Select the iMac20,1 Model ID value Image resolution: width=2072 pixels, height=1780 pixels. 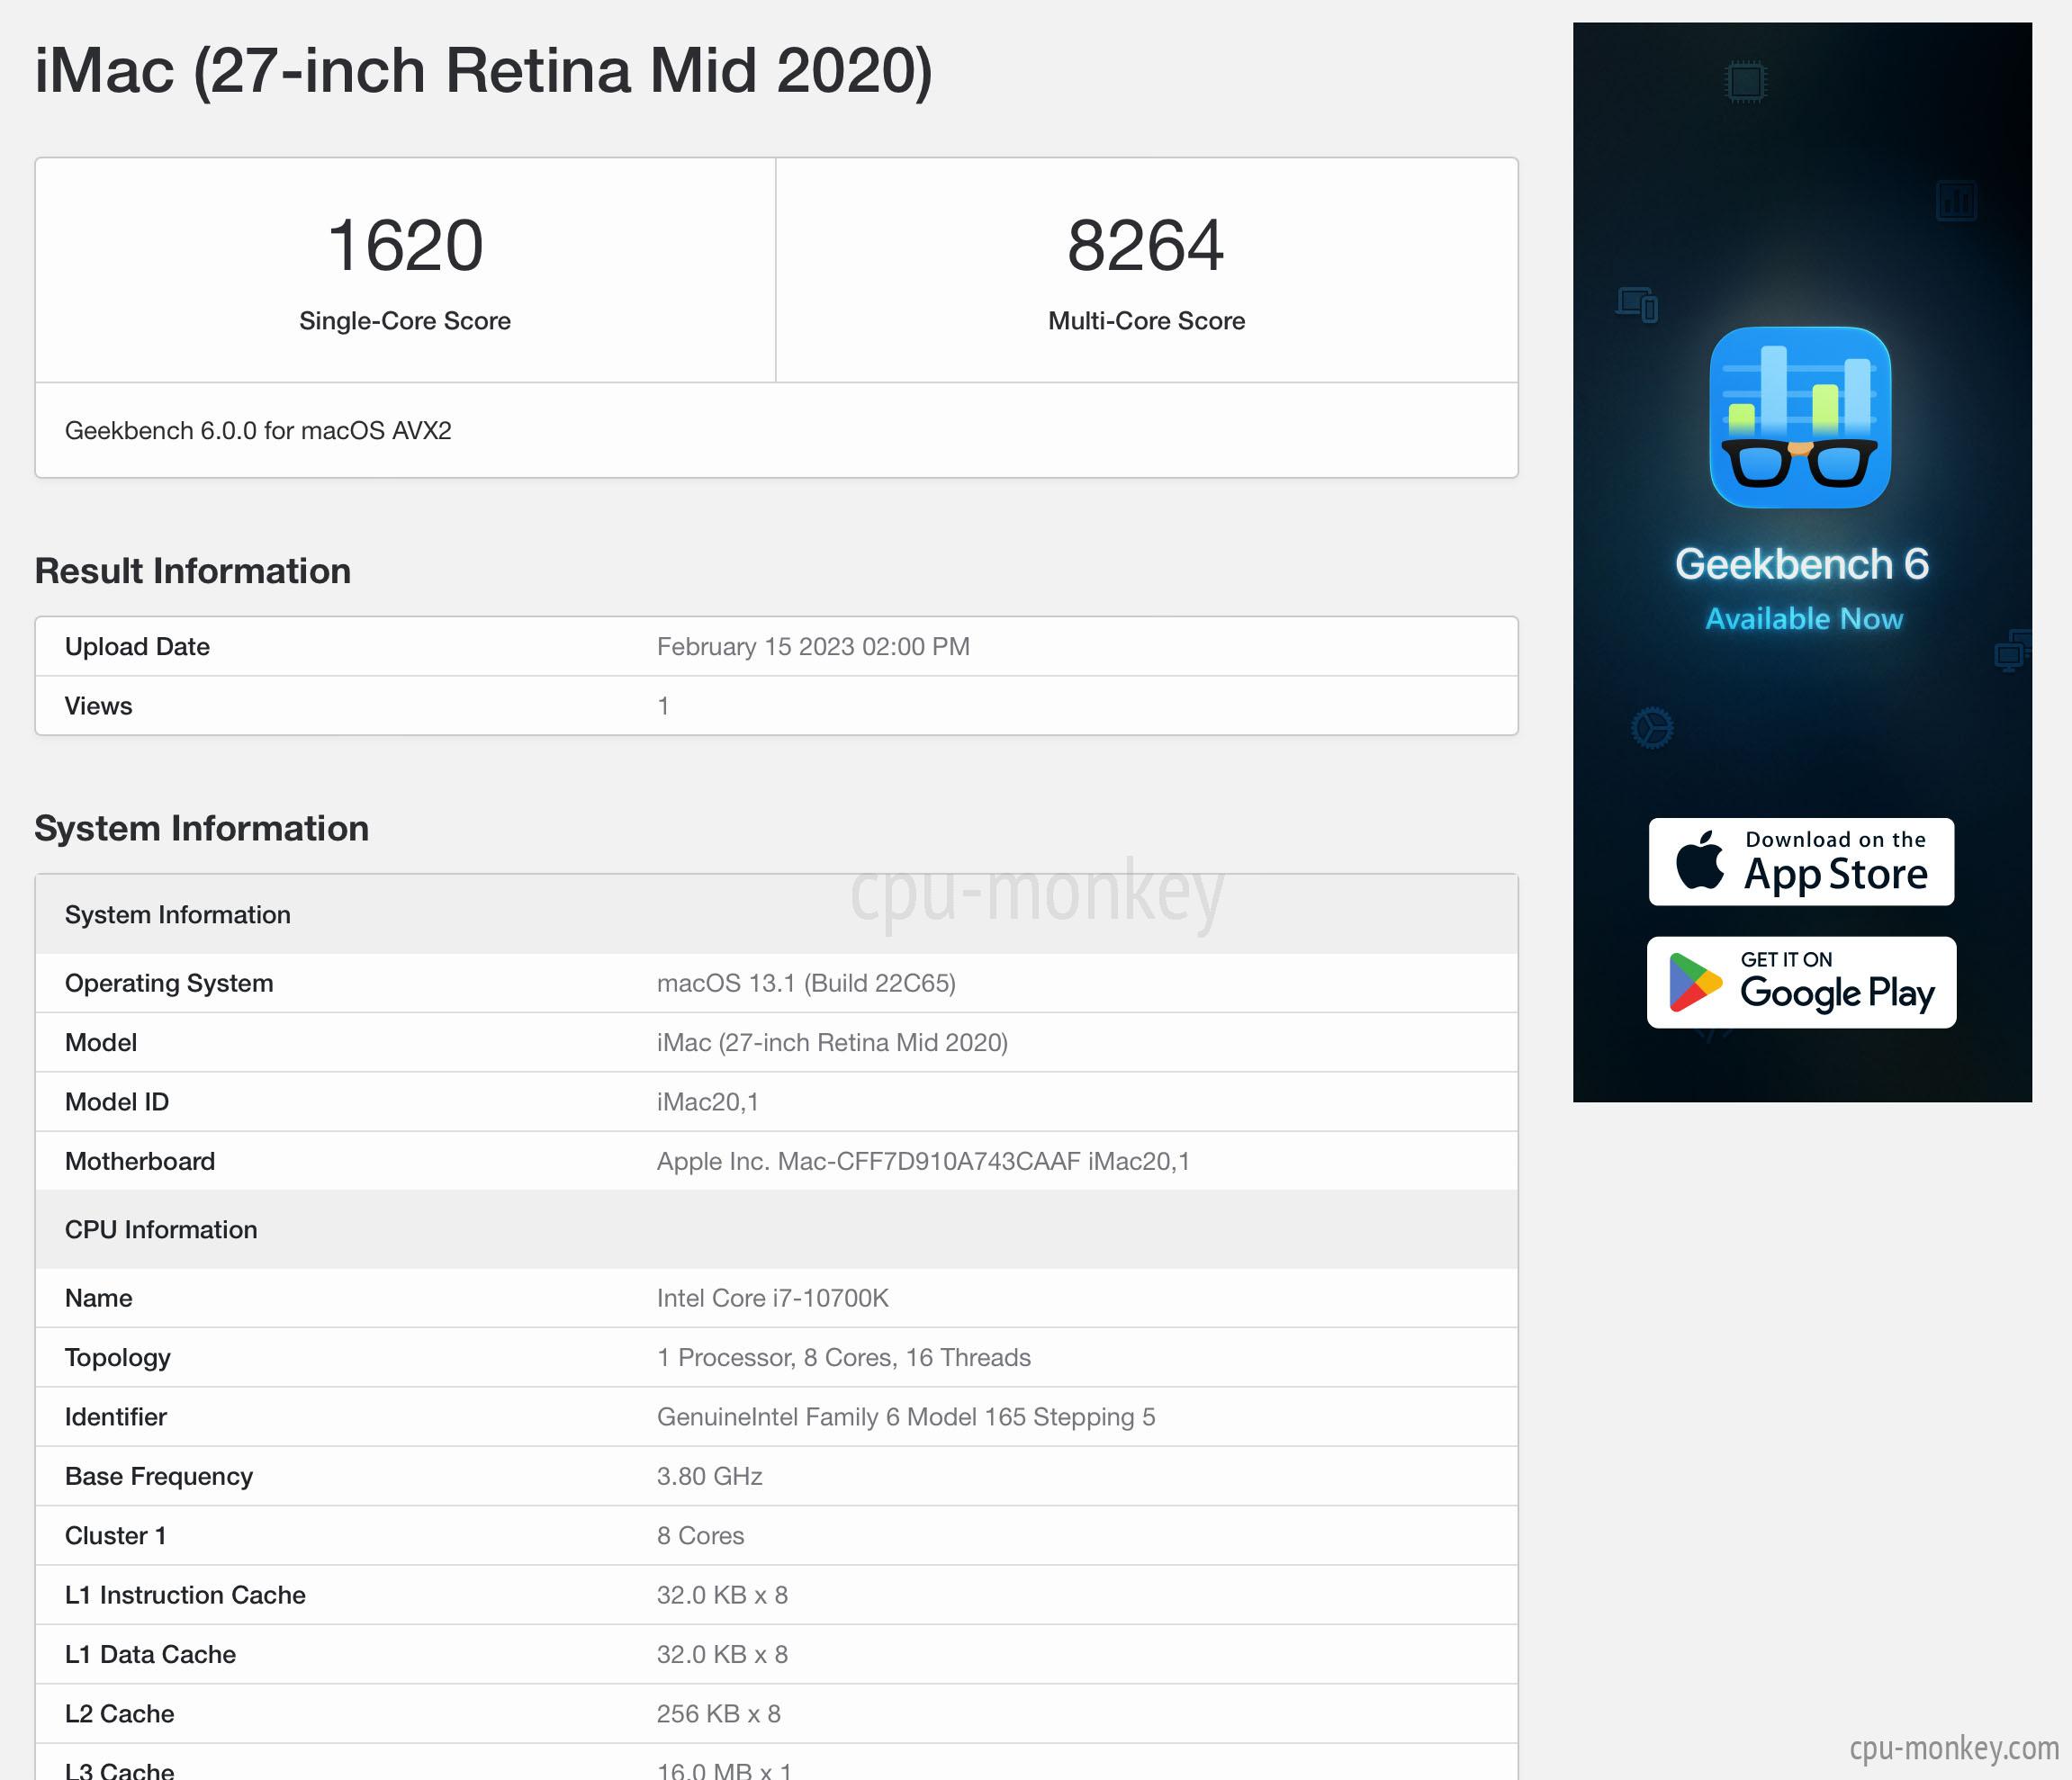pyautogui.click(x=708, y=1102)
